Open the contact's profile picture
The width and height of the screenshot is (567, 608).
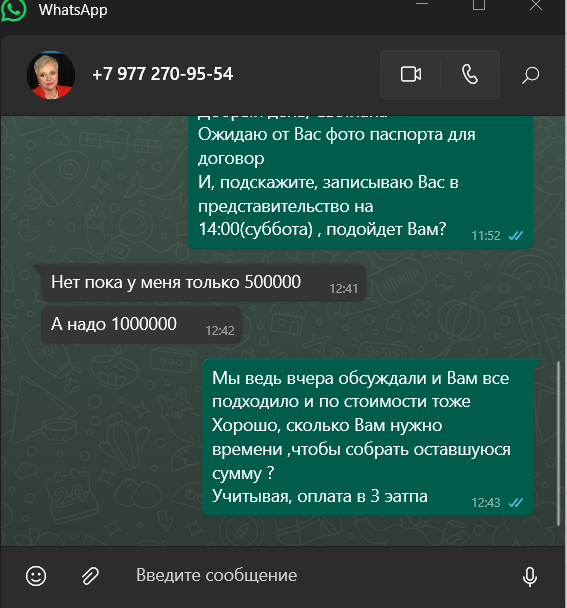coord(51,75)
